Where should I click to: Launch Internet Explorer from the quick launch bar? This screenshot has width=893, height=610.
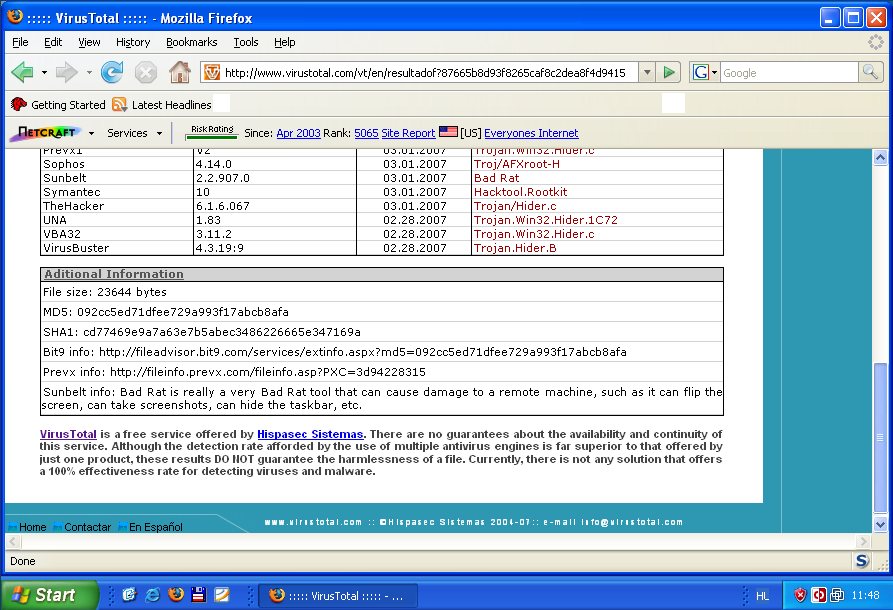153,595
